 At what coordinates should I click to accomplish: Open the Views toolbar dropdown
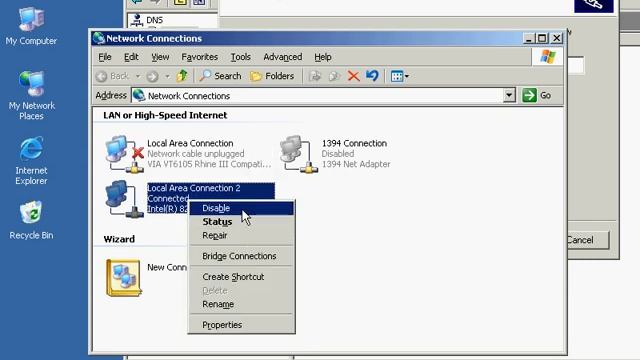point(400,76)
